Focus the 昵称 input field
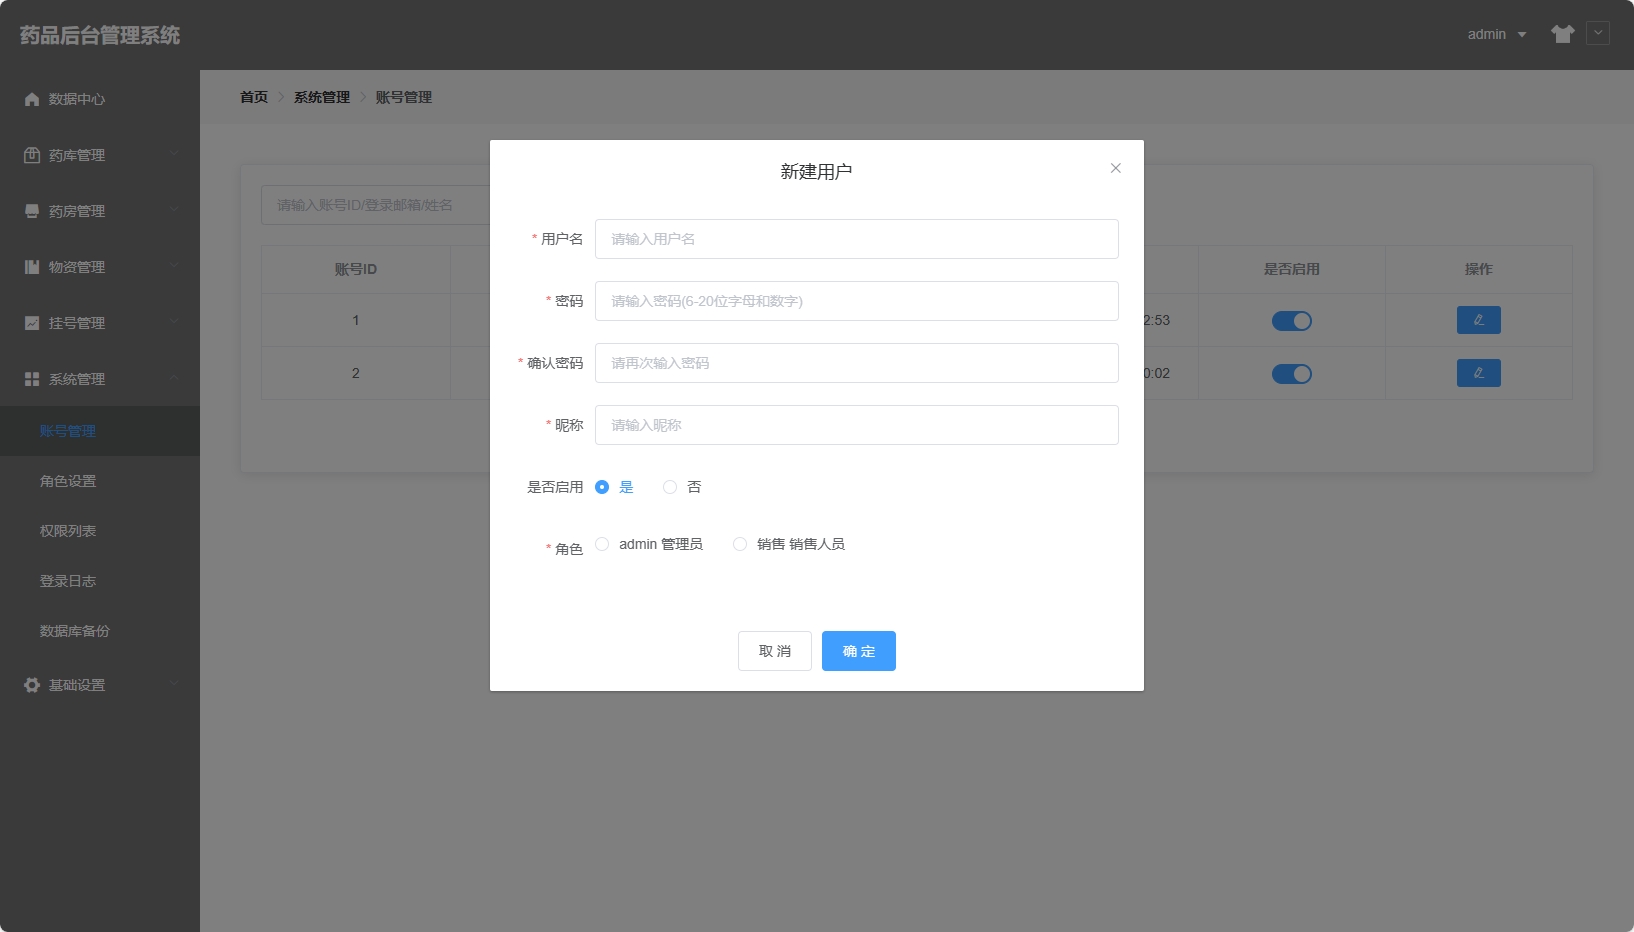Image resolution: width=1634 pixels, height=932 pixels. click(857, 425)
